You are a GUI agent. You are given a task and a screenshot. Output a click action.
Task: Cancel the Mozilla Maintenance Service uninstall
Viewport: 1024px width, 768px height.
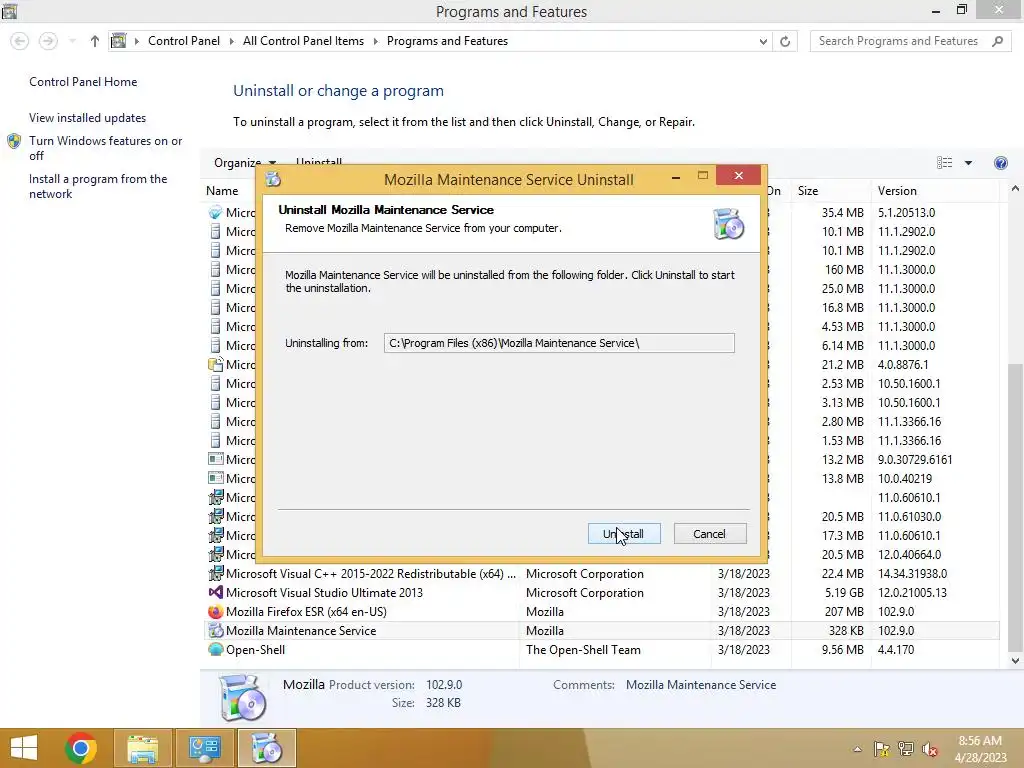pyautogui.click(x=709, y=534)
